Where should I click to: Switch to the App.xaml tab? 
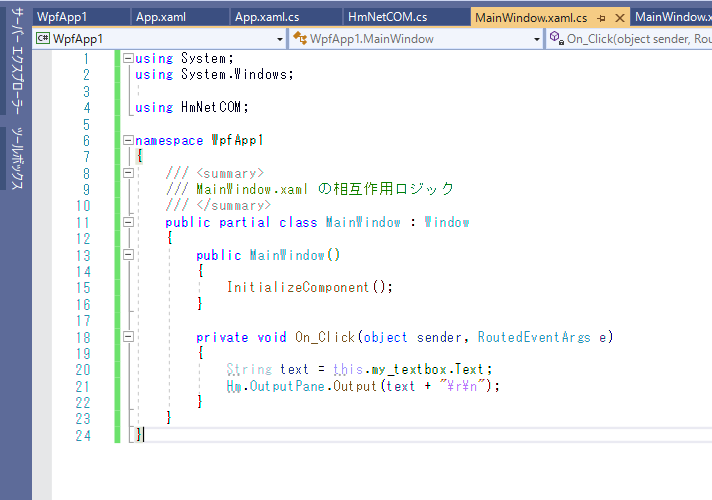(x=161, y=18)
